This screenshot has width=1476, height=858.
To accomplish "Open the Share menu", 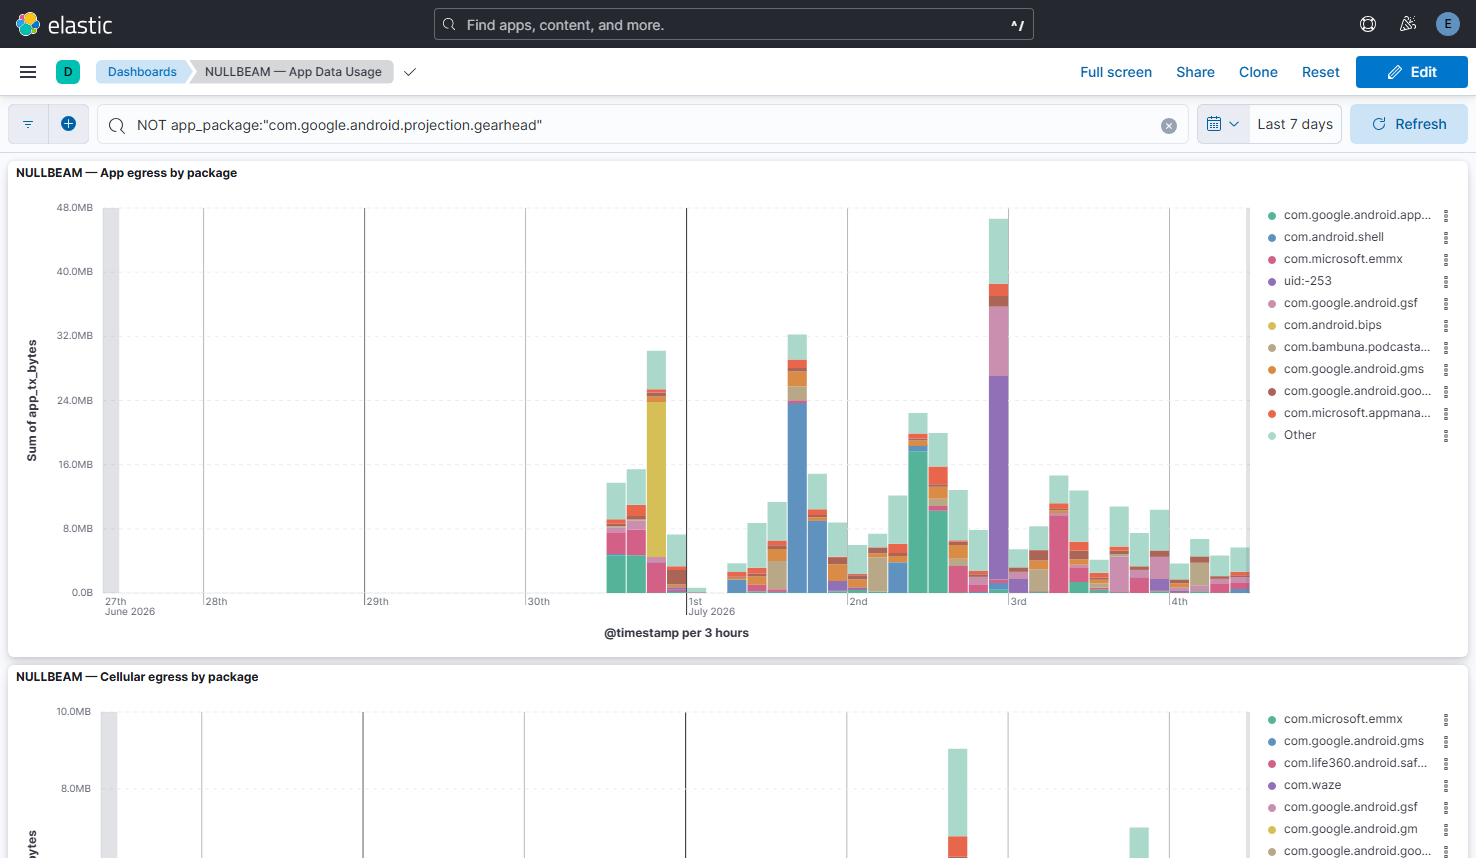I will (x=1195, y=72).
